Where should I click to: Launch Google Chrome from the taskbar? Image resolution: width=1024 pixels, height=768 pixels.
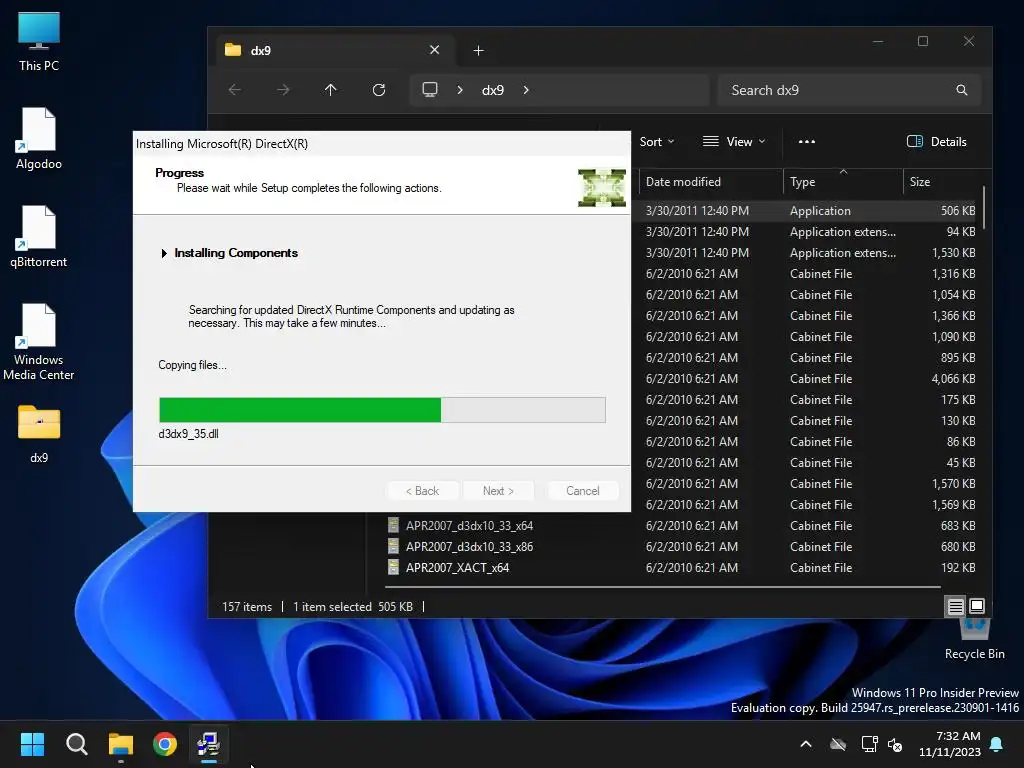pos(165,744)
